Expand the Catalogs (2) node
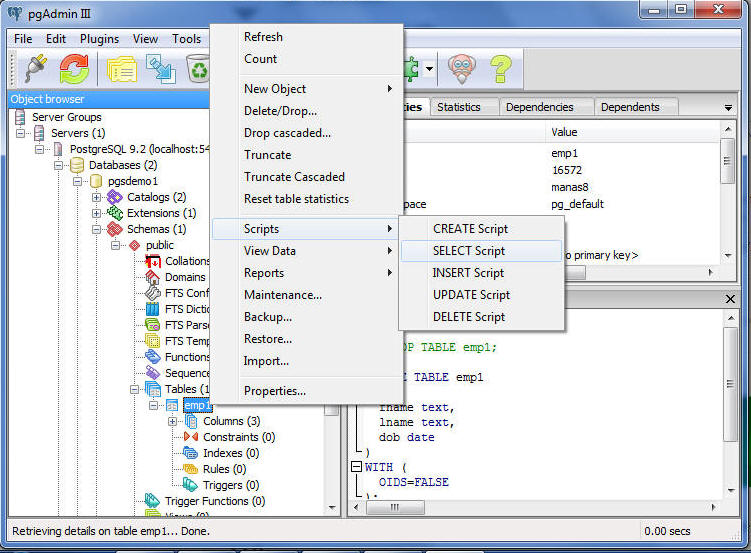The image size is (751, 553). coord(96,197)
